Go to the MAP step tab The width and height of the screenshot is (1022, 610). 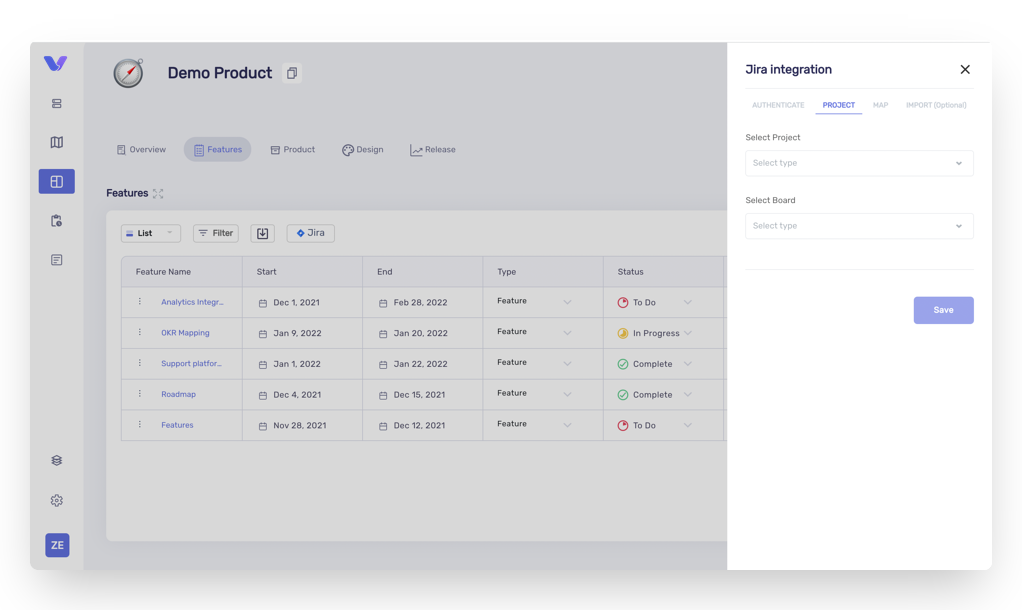(x=881, y=105)
